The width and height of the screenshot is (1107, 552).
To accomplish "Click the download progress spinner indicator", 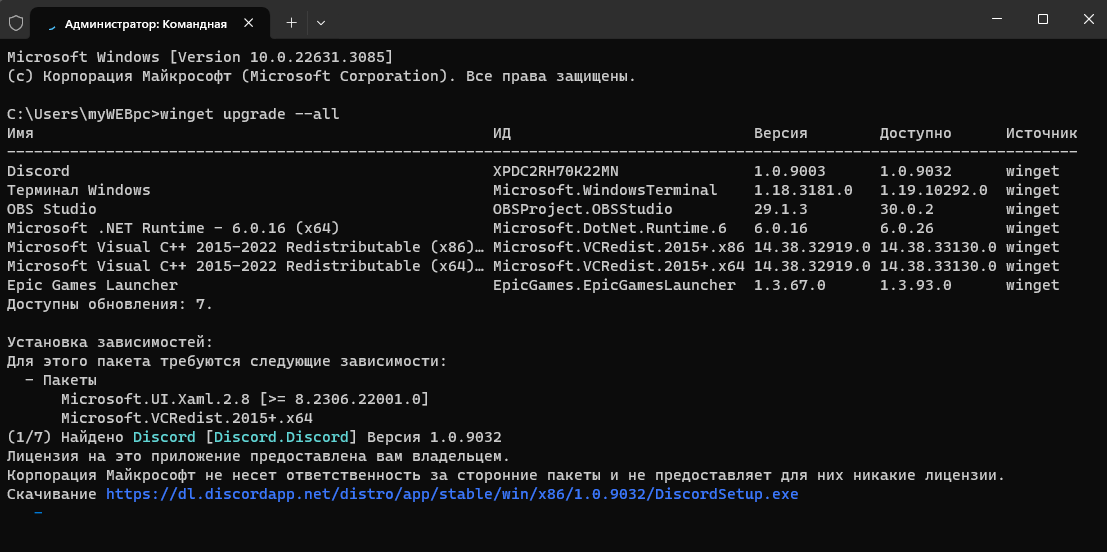I will (39, 513).
